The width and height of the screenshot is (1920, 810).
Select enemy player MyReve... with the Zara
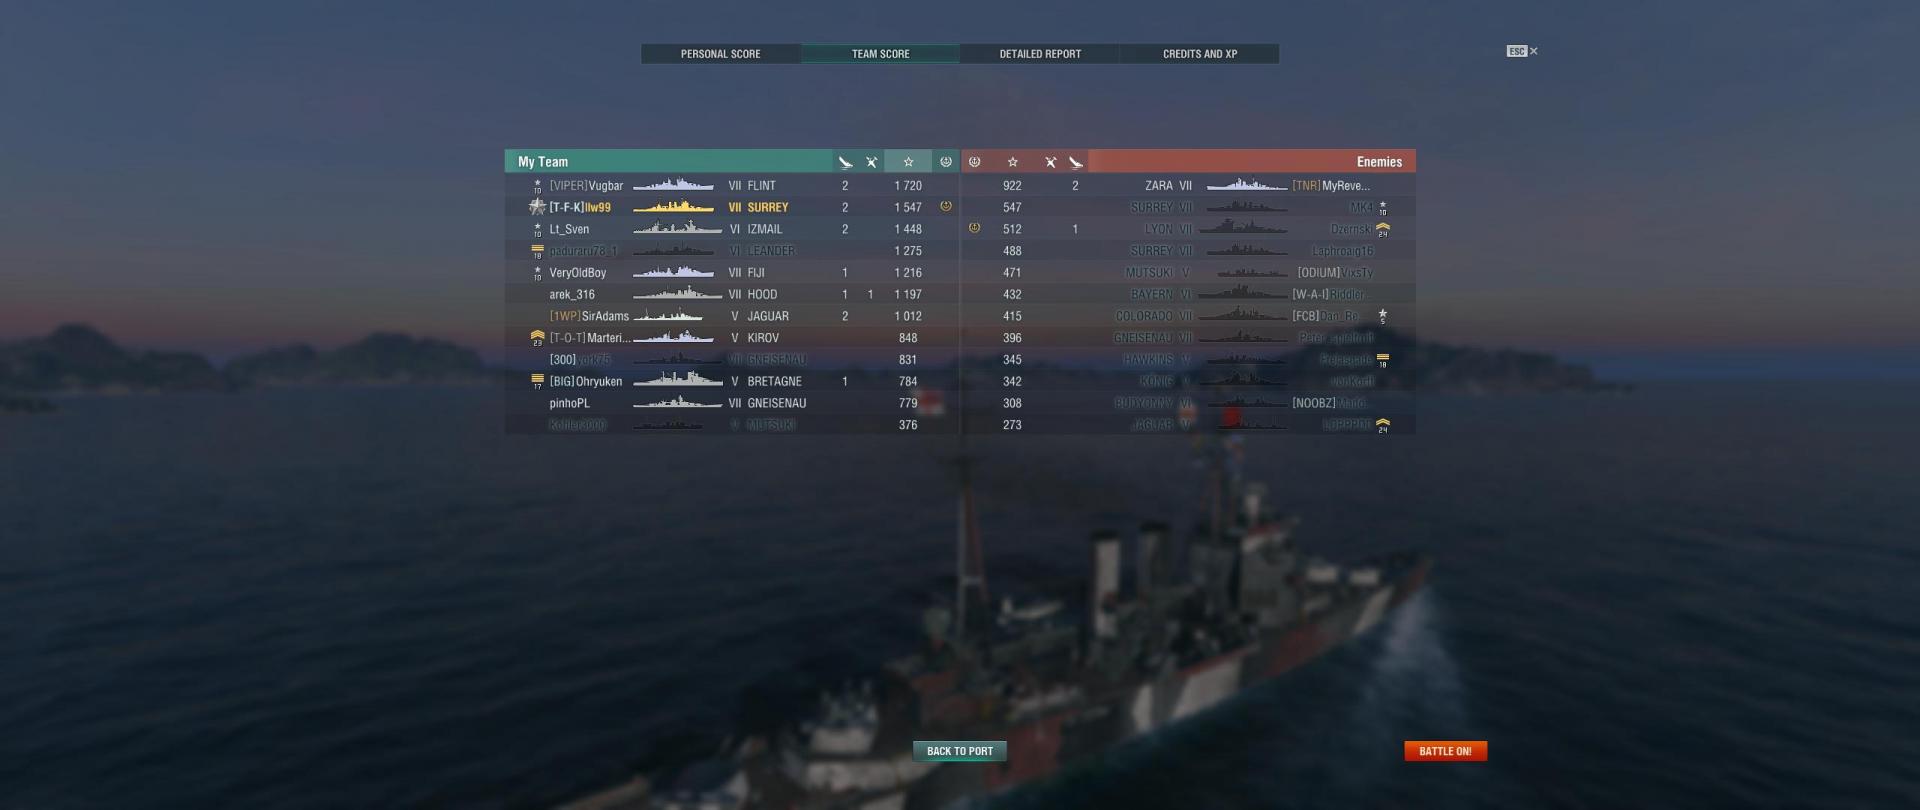(1346, 186)
